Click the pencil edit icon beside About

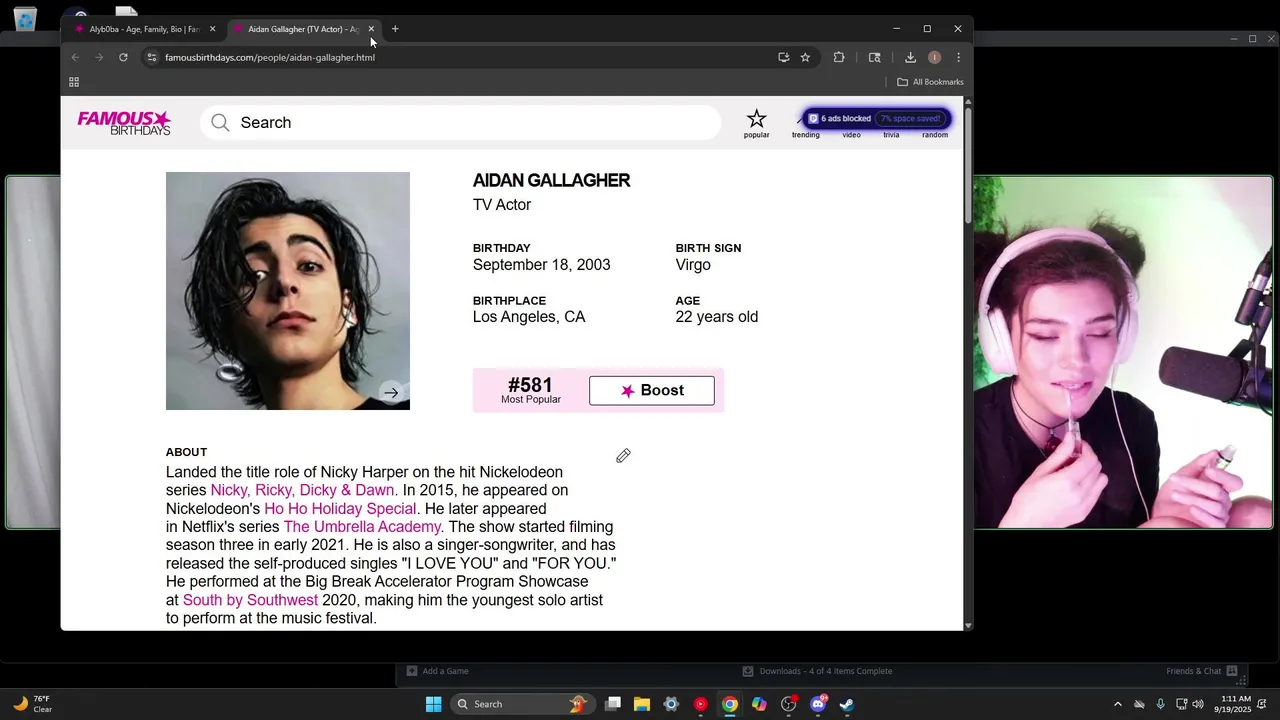tap(623, 456)
